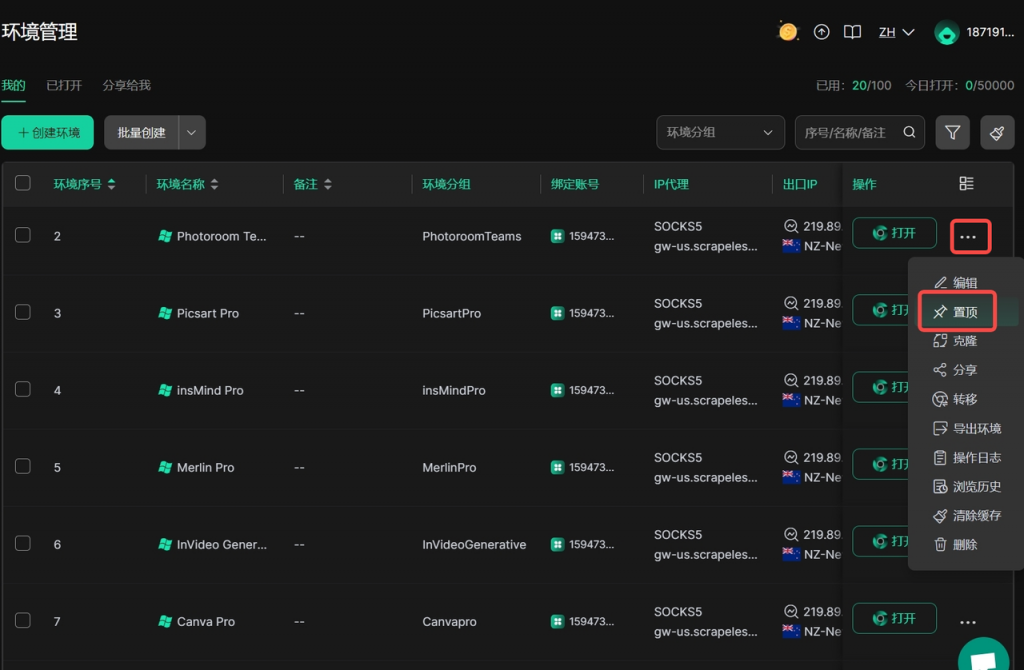Select the insMind Pro row checkbox
Image resolution: width=1024 pixels, height=670 pixels.
click(23, 389)
